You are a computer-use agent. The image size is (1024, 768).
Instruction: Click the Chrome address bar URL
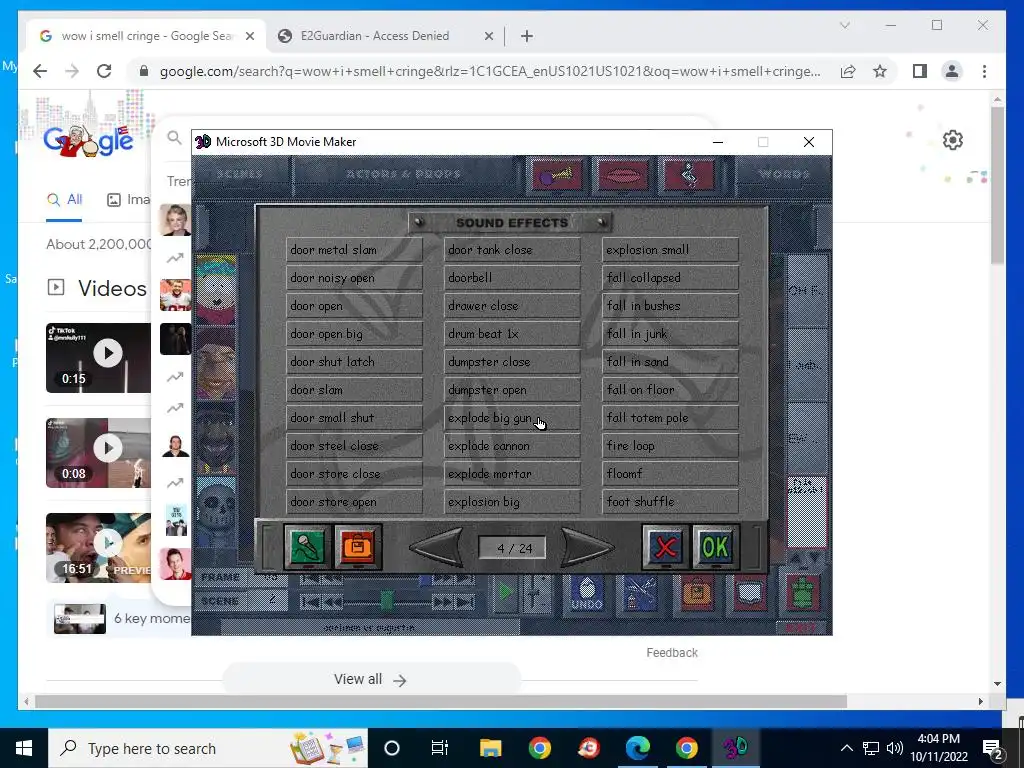point(490,71)
